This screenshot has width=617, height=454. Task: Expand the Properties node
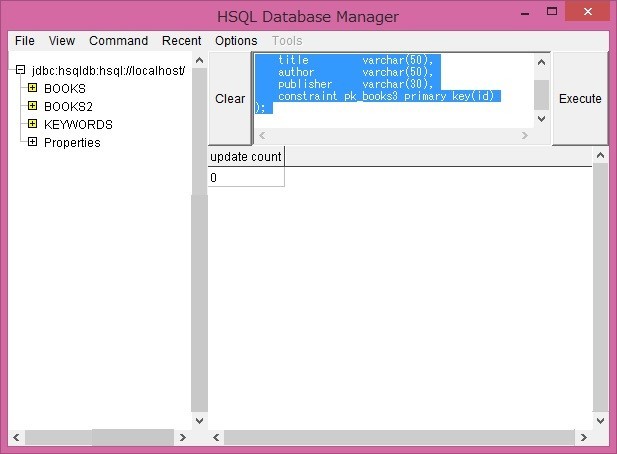tap(33, 142)
